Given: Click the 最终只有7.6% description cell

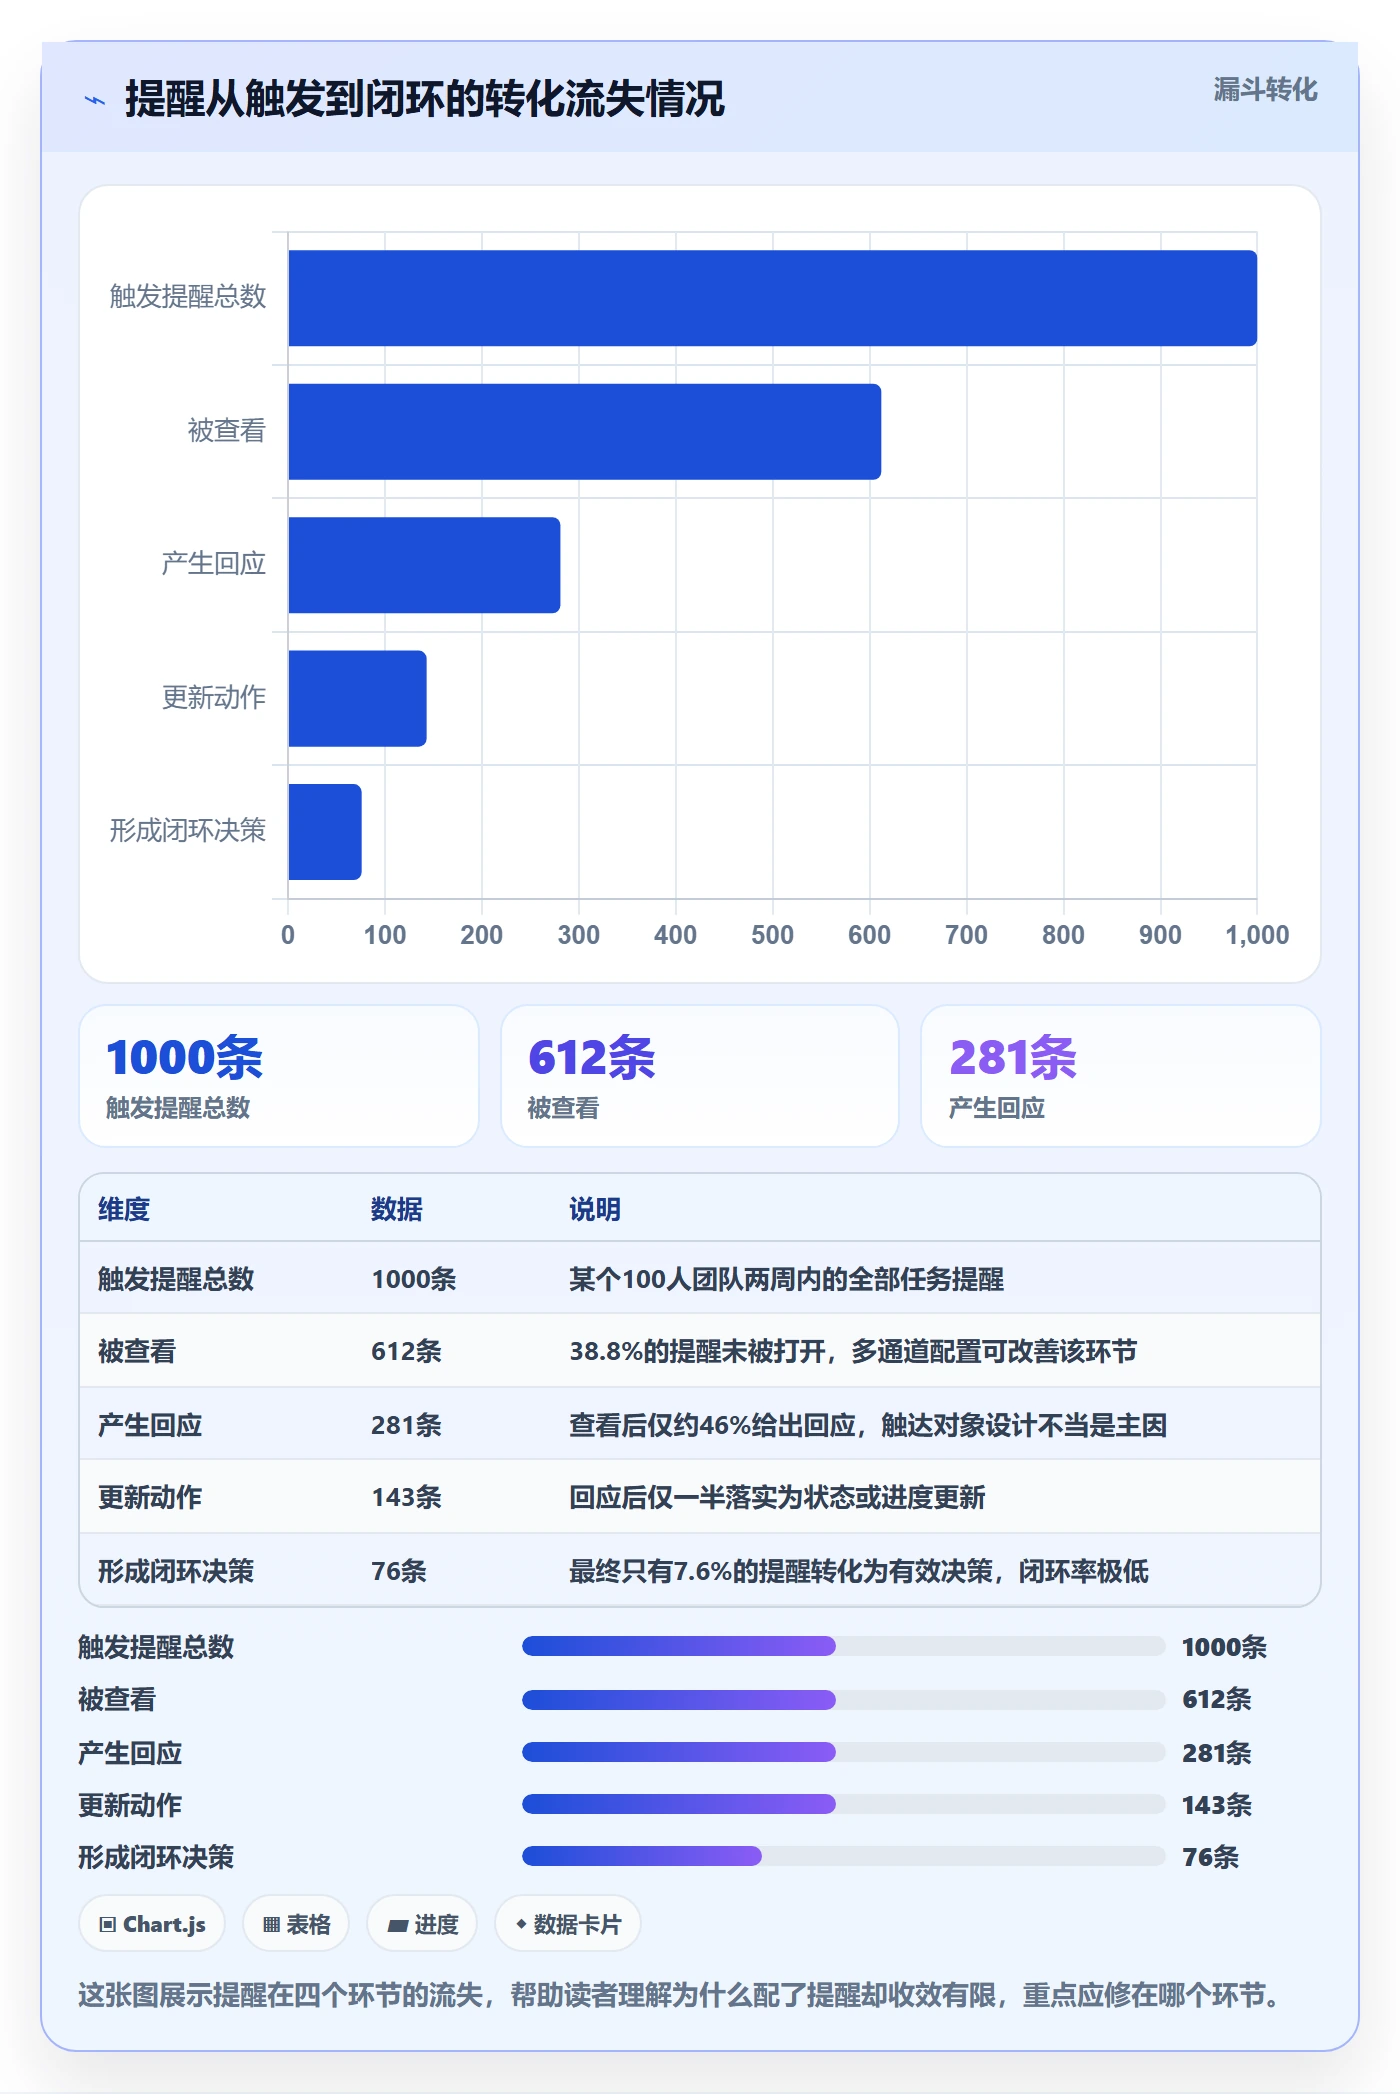Looking at the screenshot, I should click(x=859, y=1571).
